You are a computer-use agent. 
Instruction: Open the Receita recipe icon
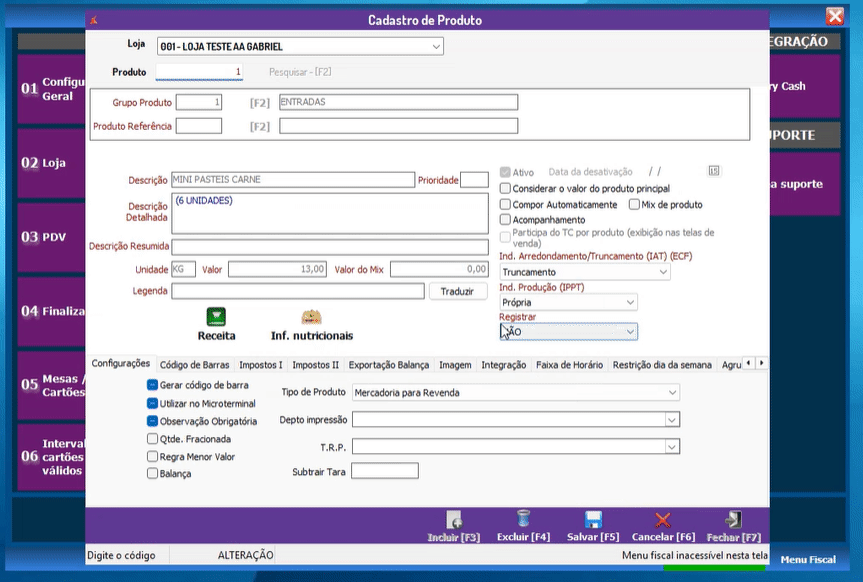tap(216, 317)
